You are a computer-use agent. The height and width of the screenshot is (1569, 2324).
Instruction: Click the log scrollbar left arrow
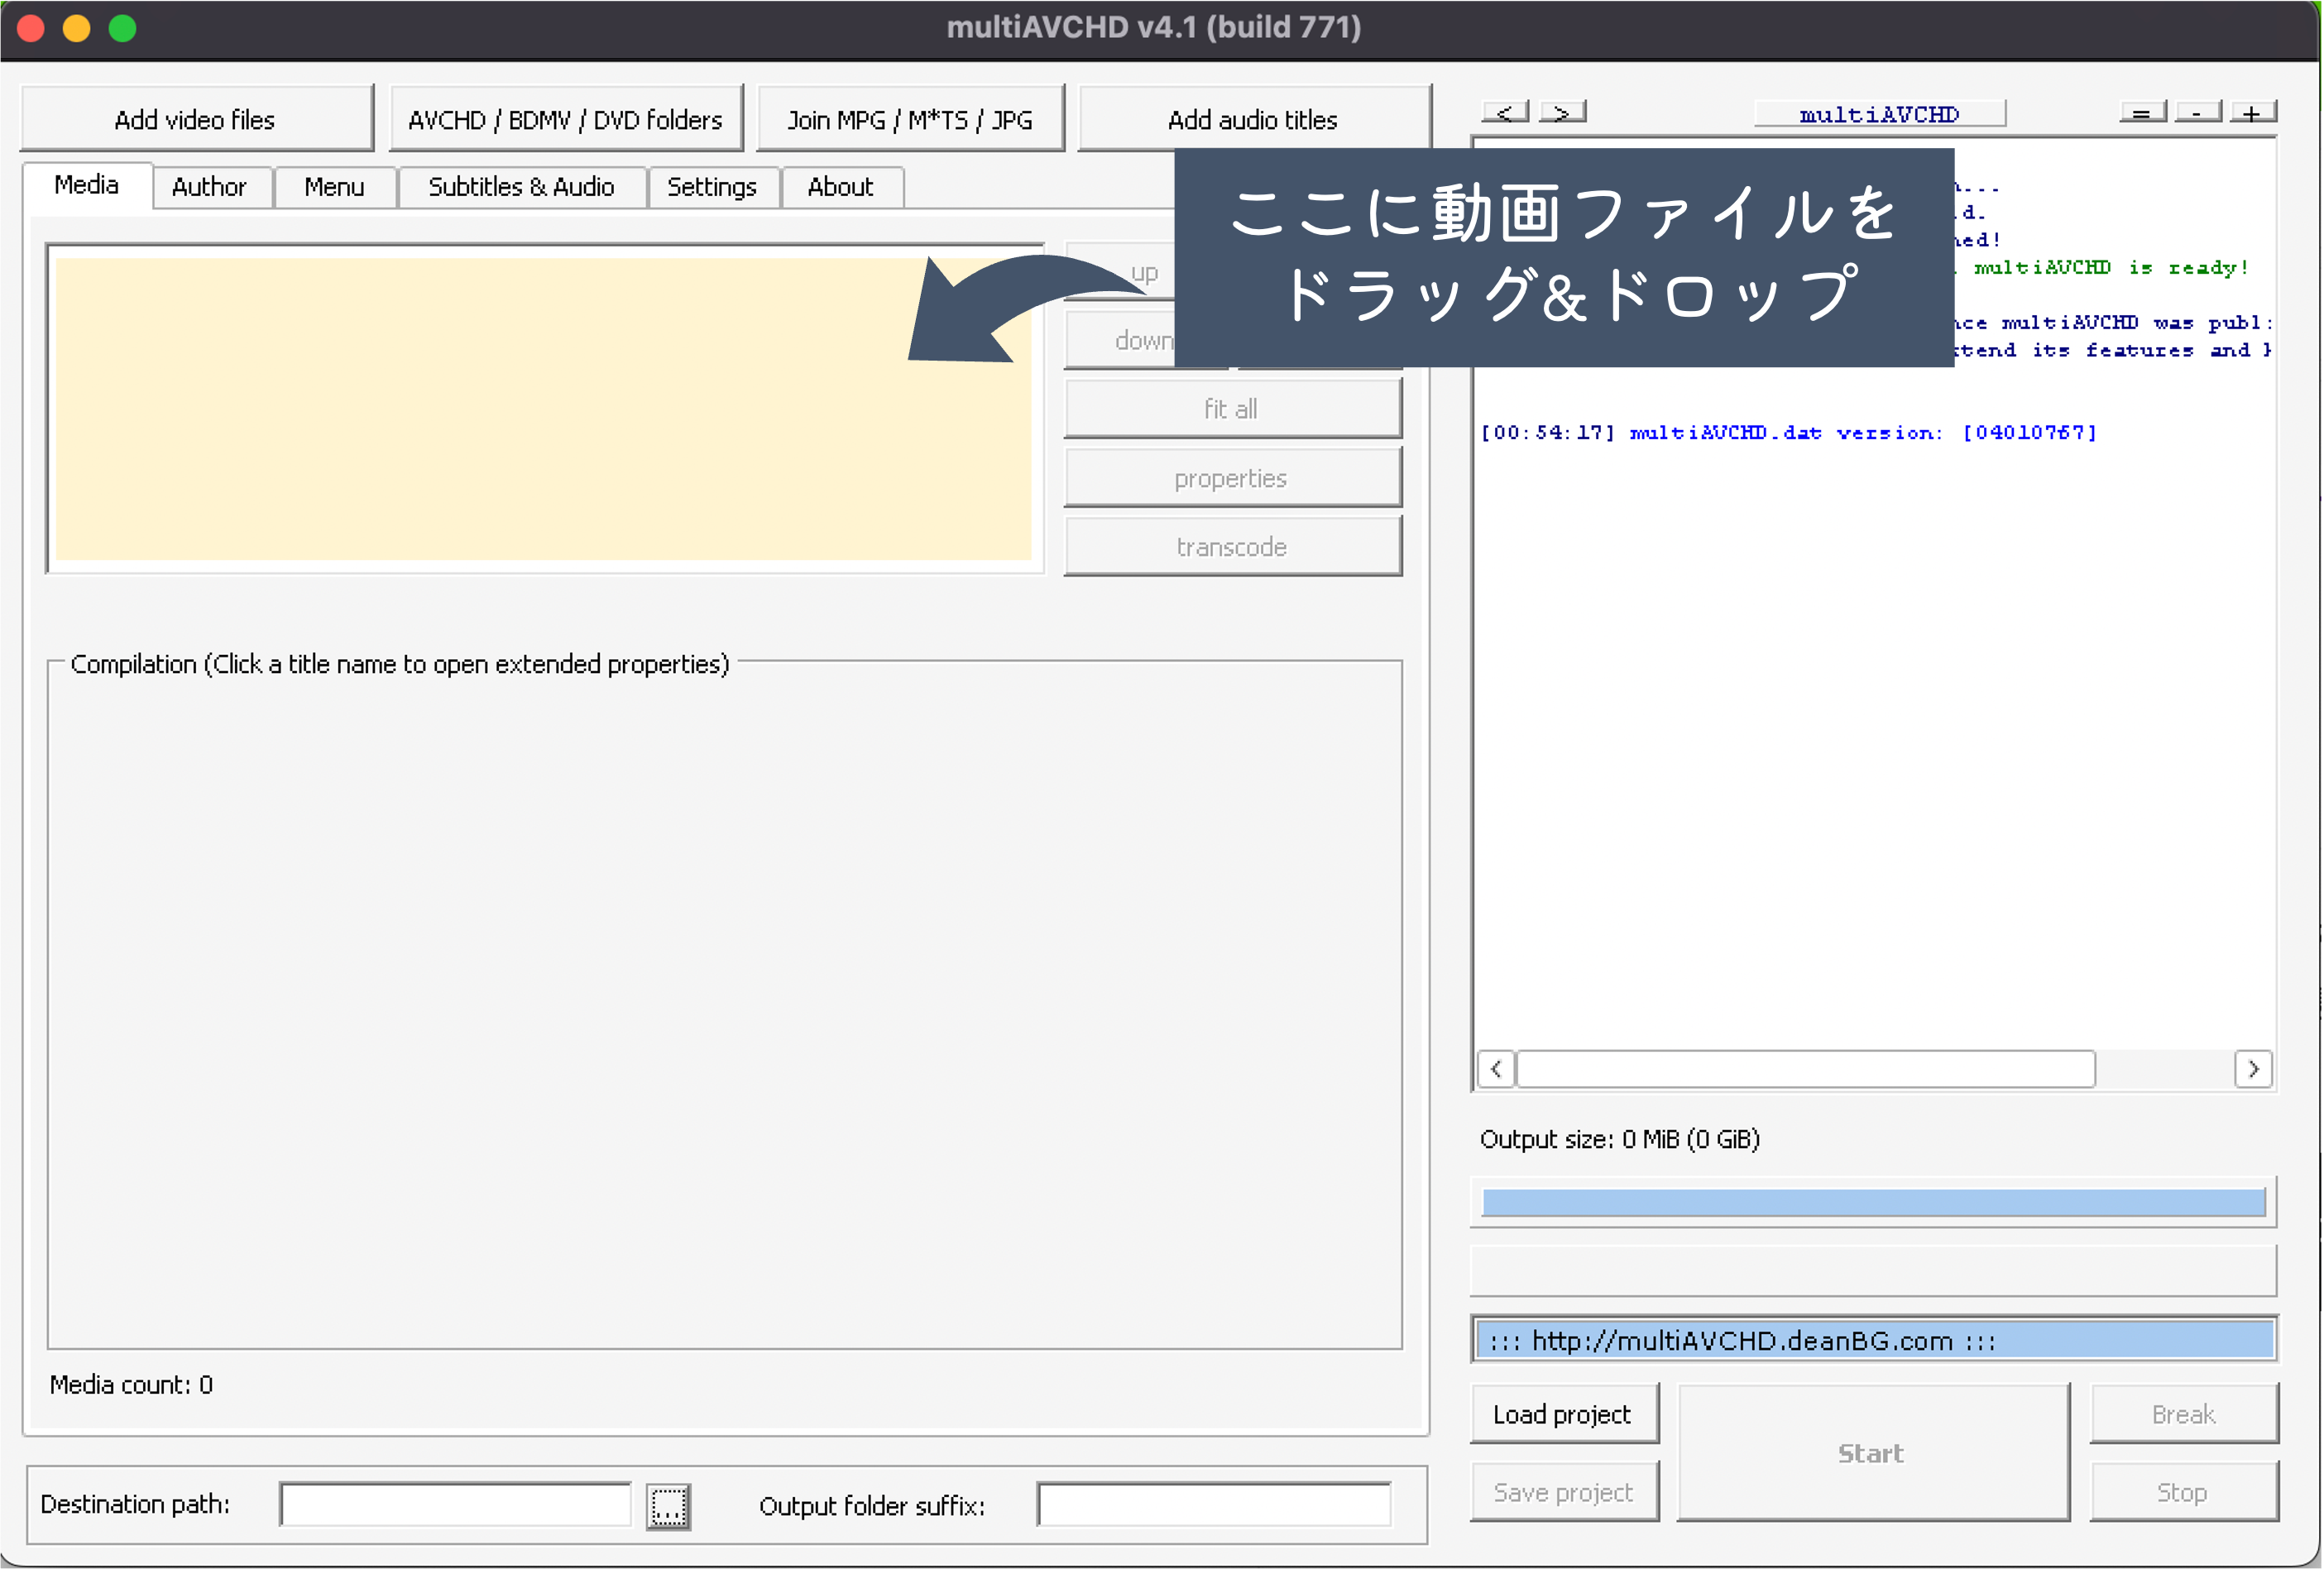1495,1068
